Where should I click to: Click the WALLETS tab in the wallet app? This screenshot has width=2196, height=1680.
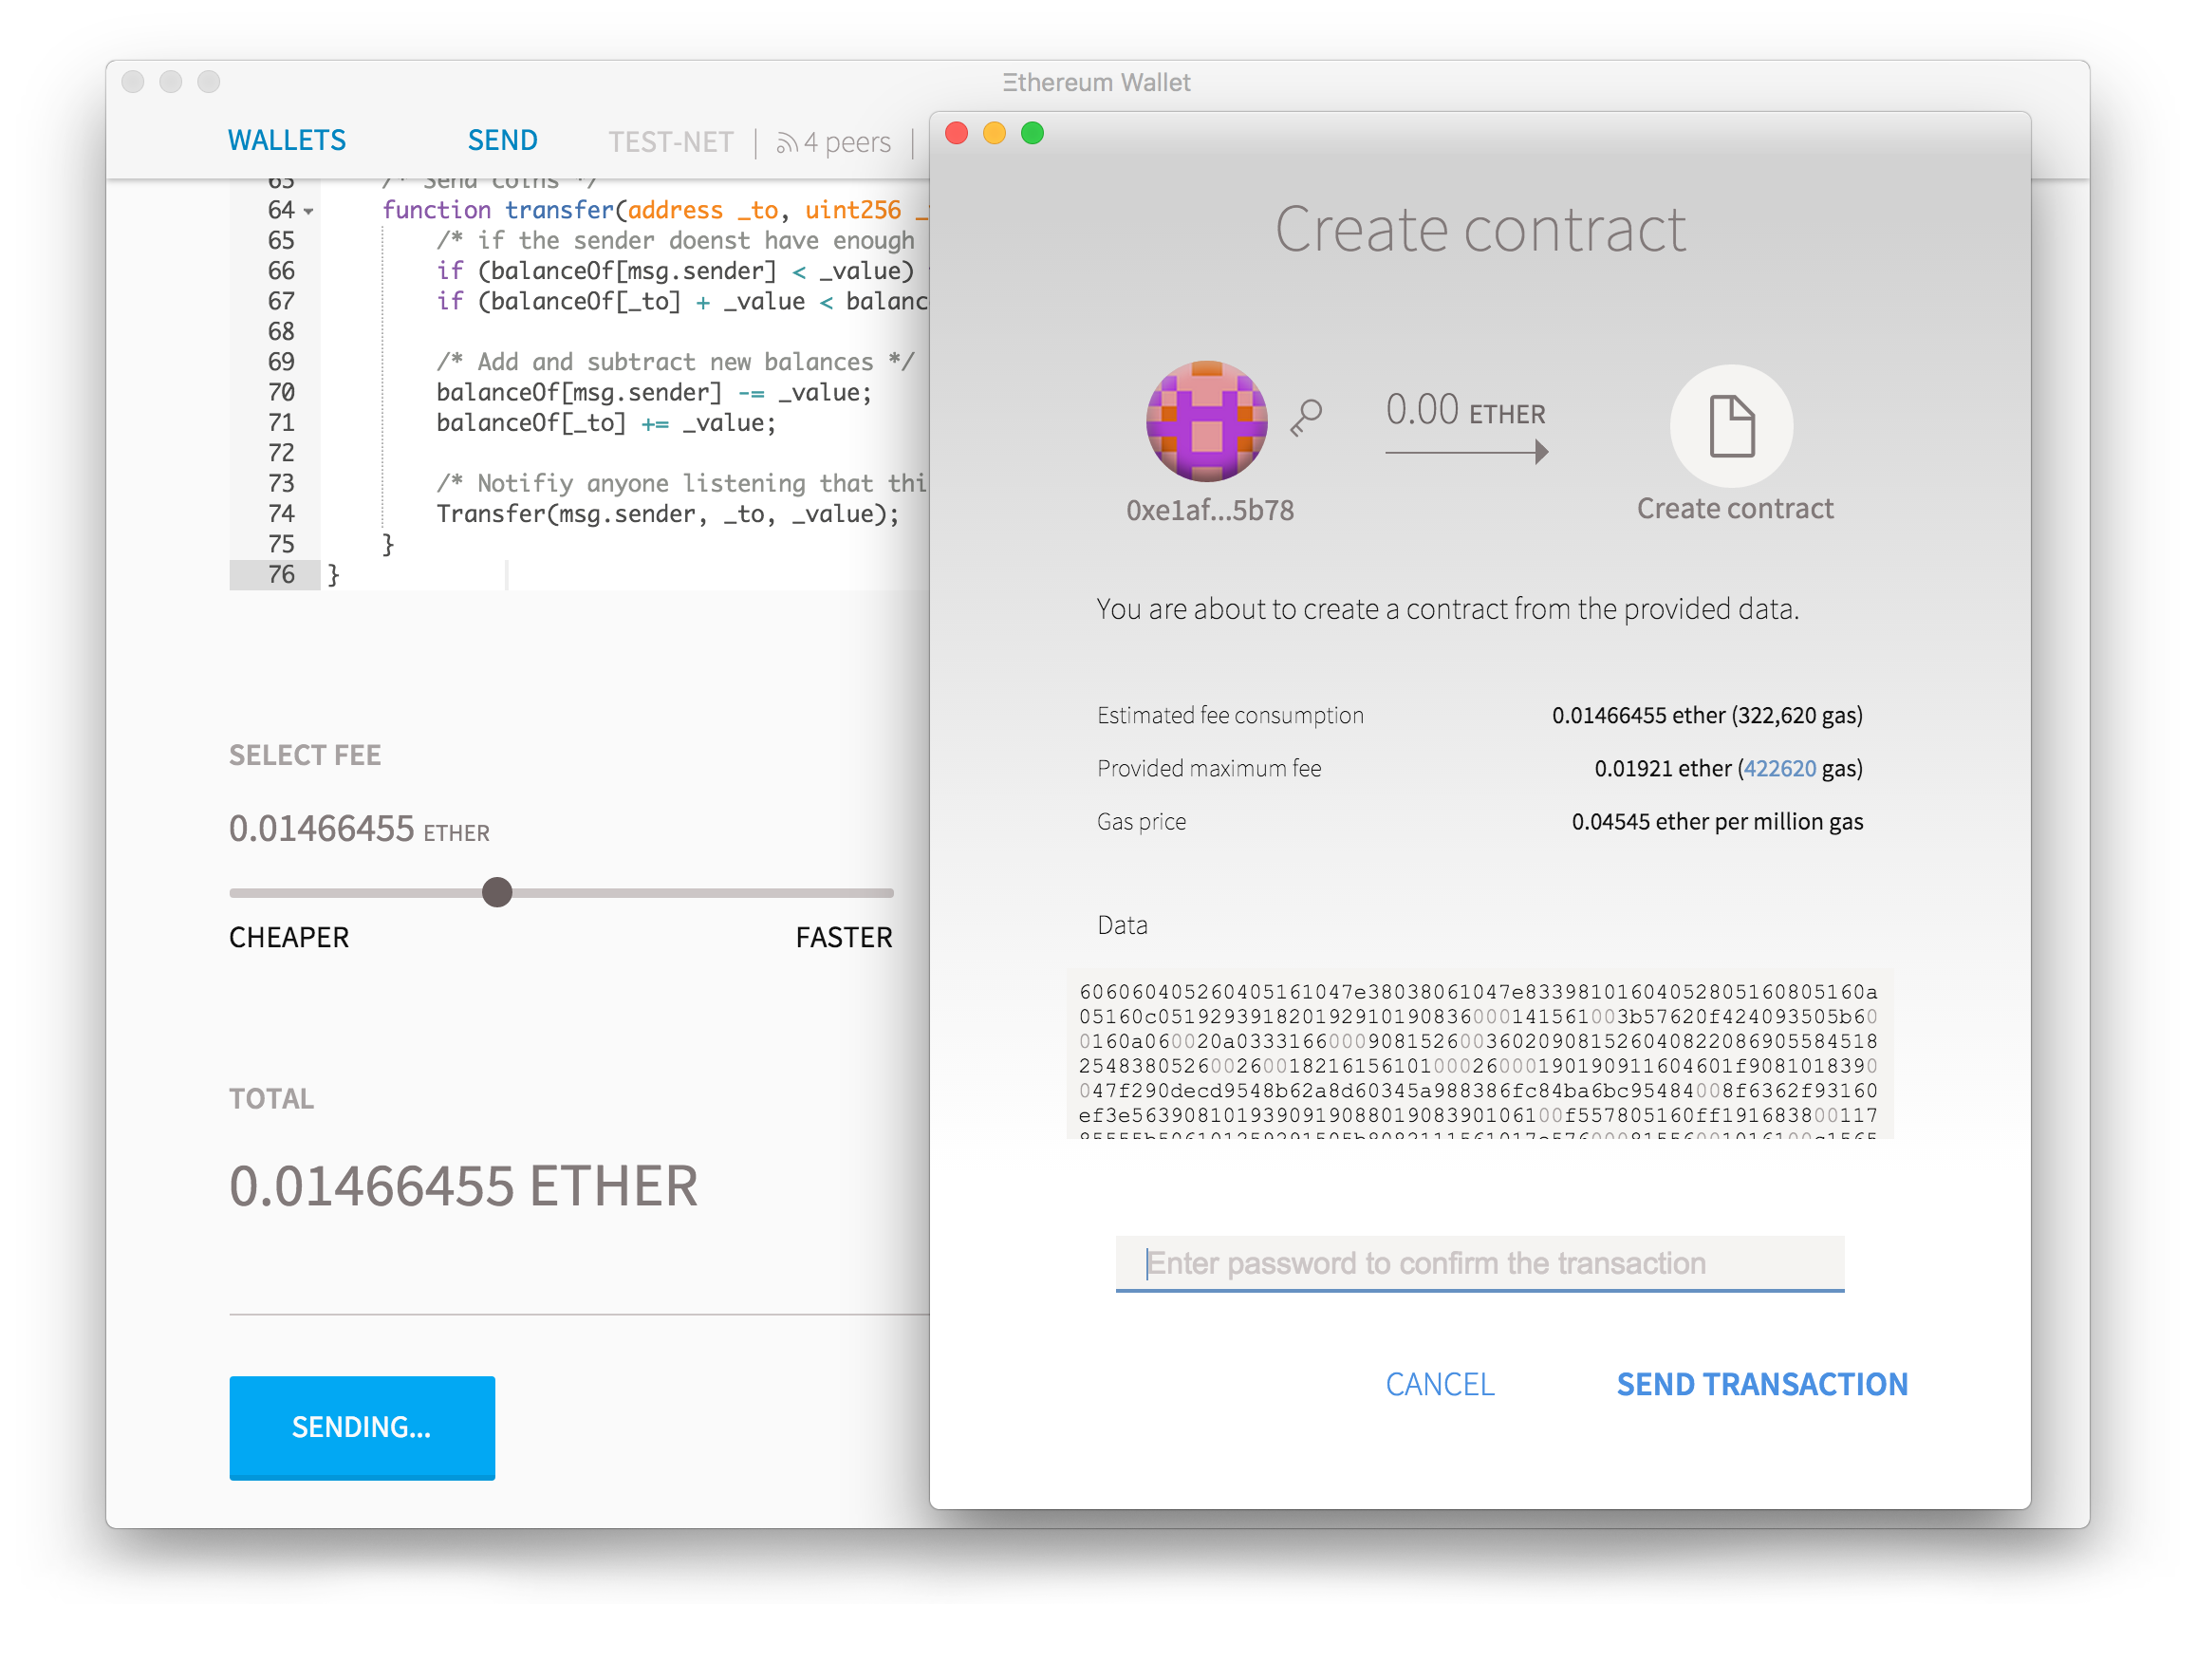click(x=289, y=138)
